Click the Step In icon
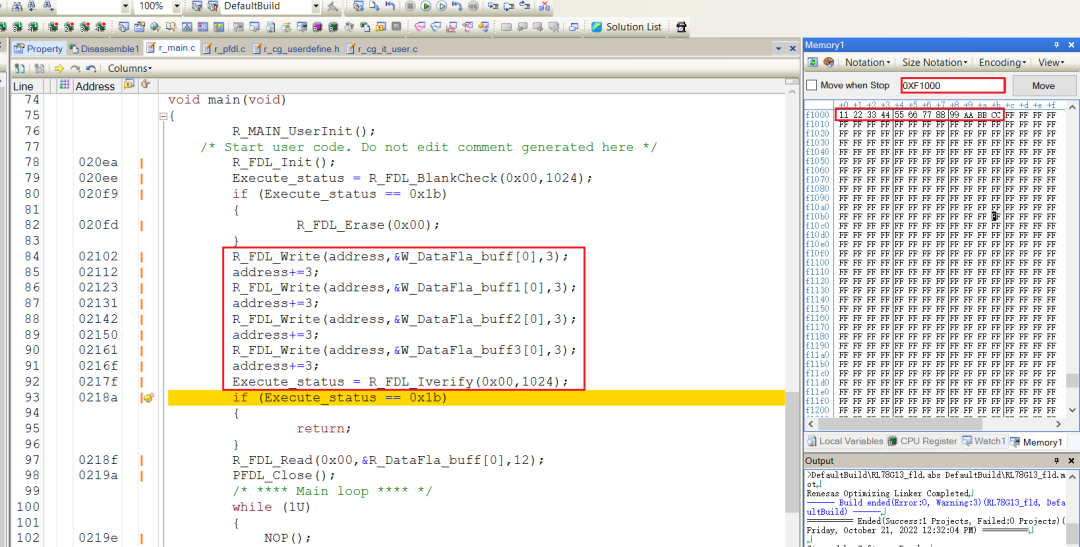 [x=493, y=6]
